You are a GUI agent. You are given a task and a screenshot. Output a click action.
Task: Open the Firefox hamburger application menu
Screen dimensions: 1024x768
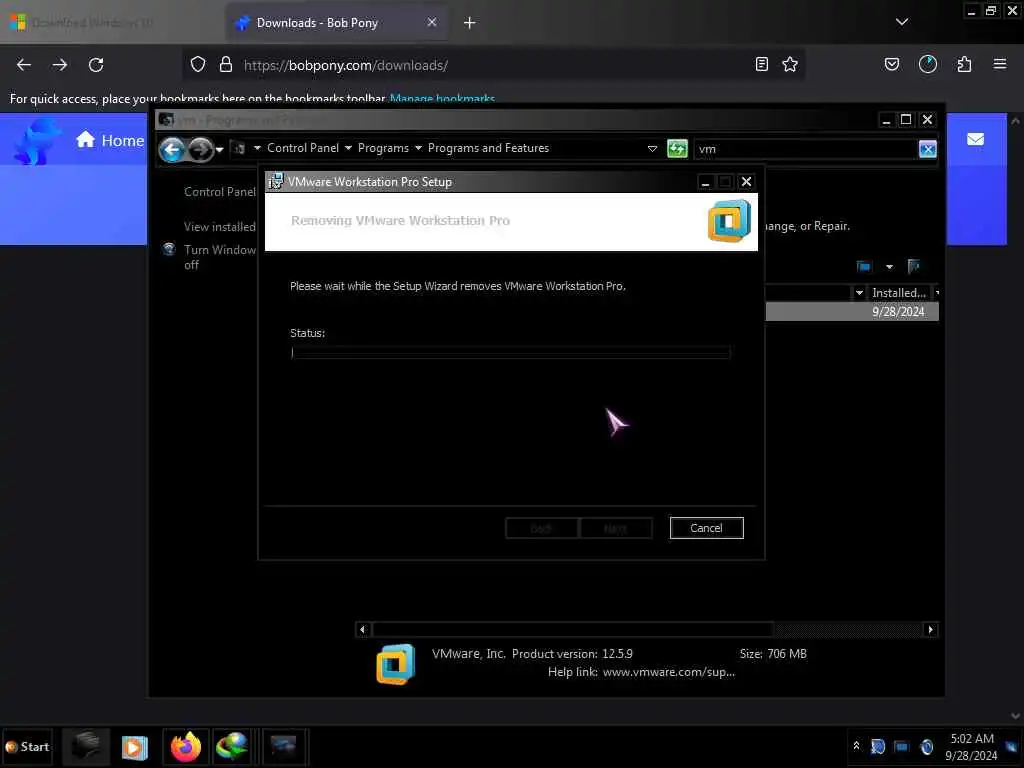click(1000, 64)
